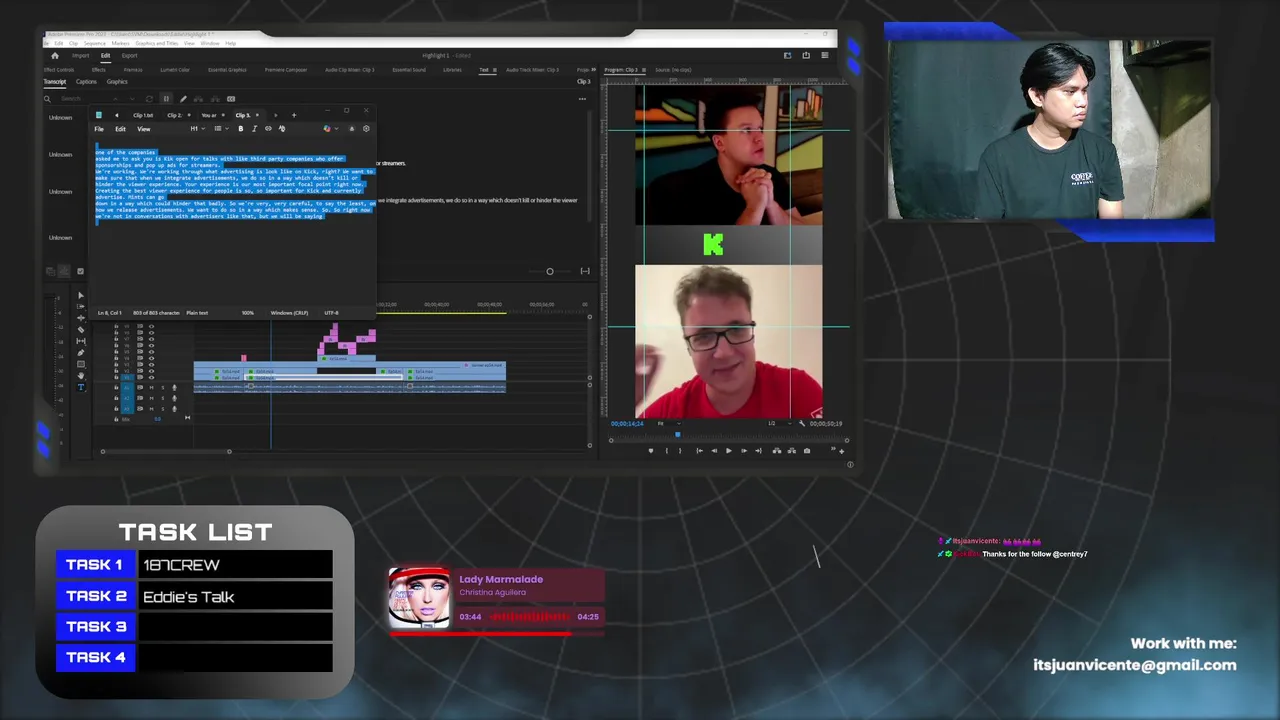
Task: Select the Selection tool in timeline toolbar
Action: (x=81, y=295)
